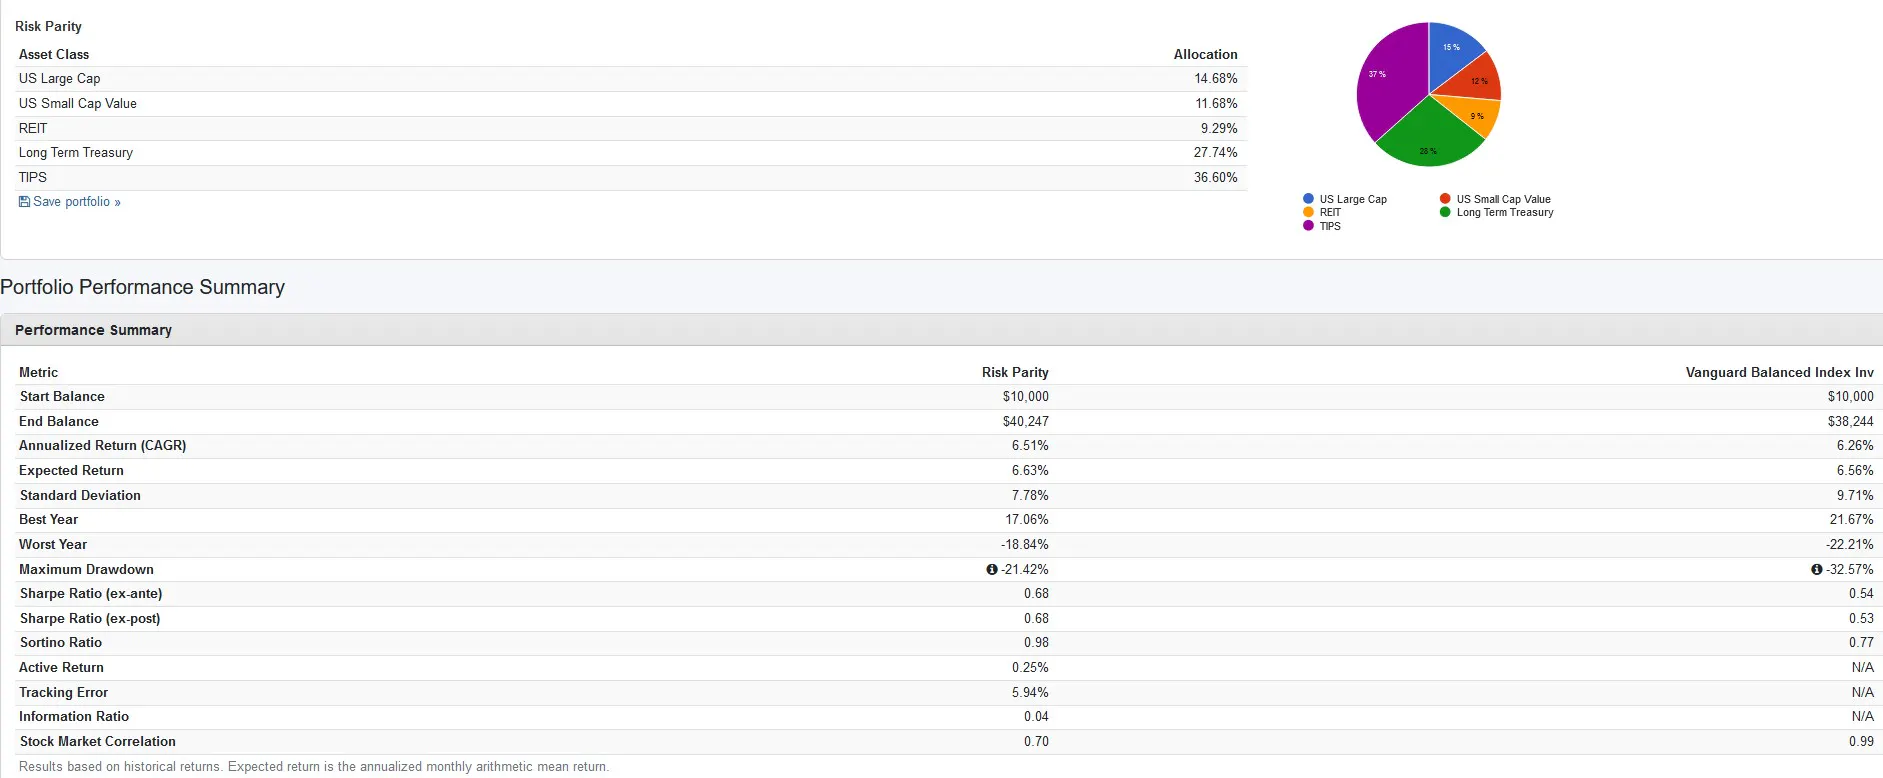Click the orange REIT legend dot
Image resolution: width=1883 pixels, height=778 pixels.
click(x=1308, y=212)
